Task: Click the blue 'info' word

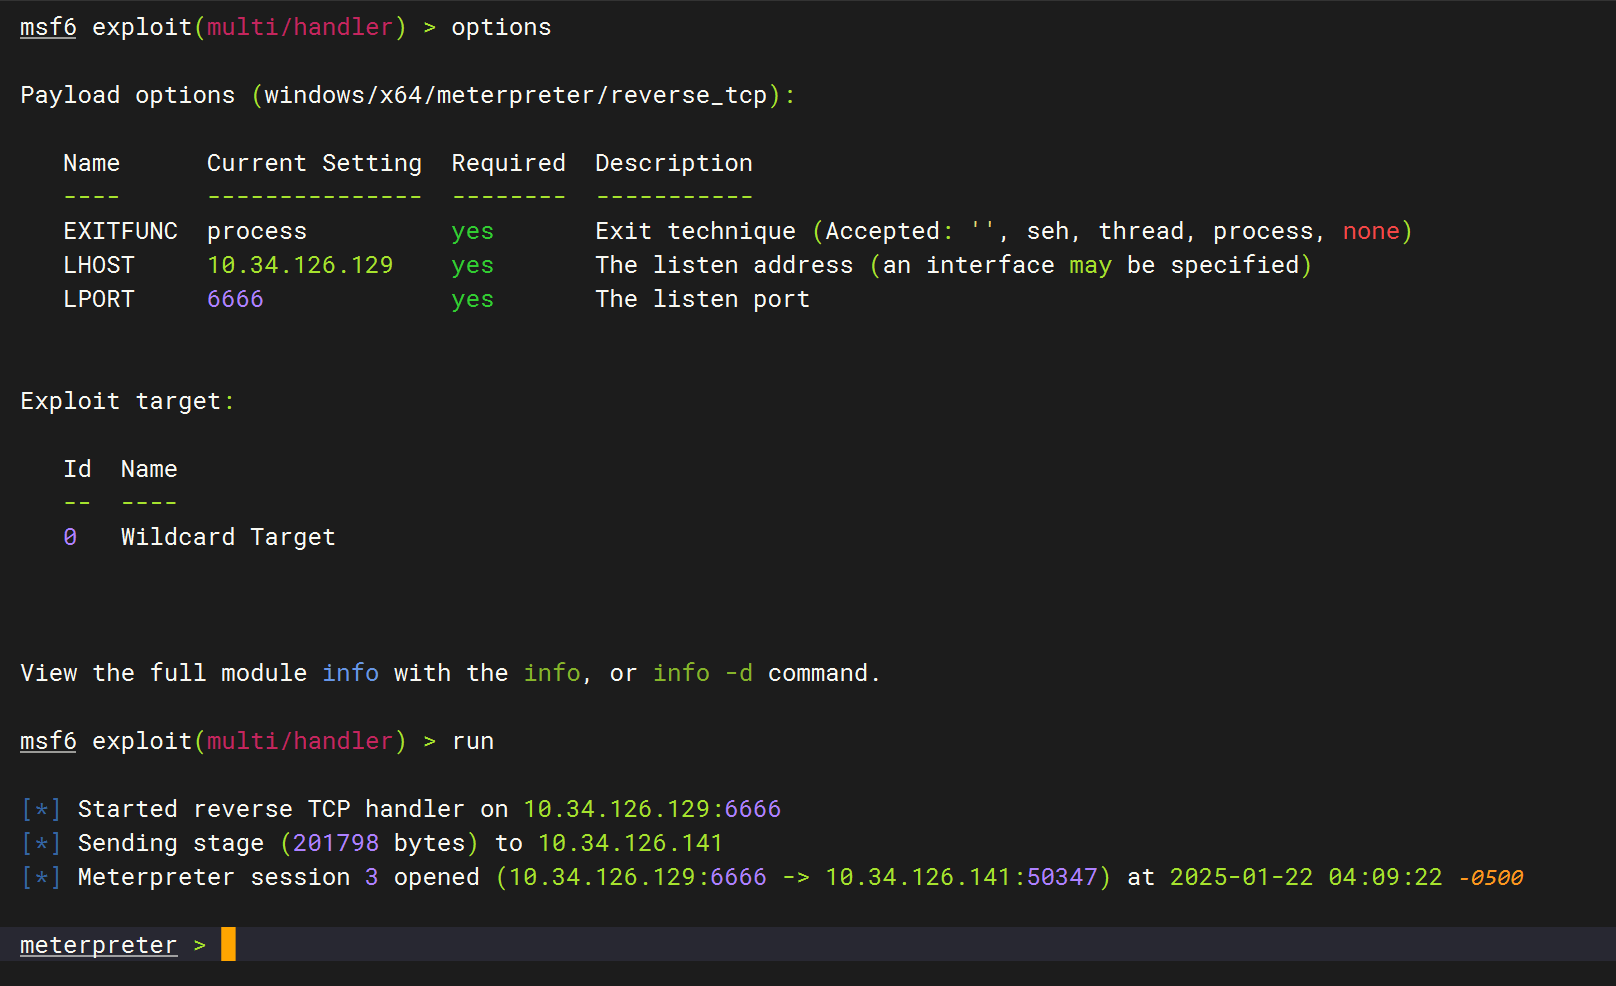Action: coord(350,673)
